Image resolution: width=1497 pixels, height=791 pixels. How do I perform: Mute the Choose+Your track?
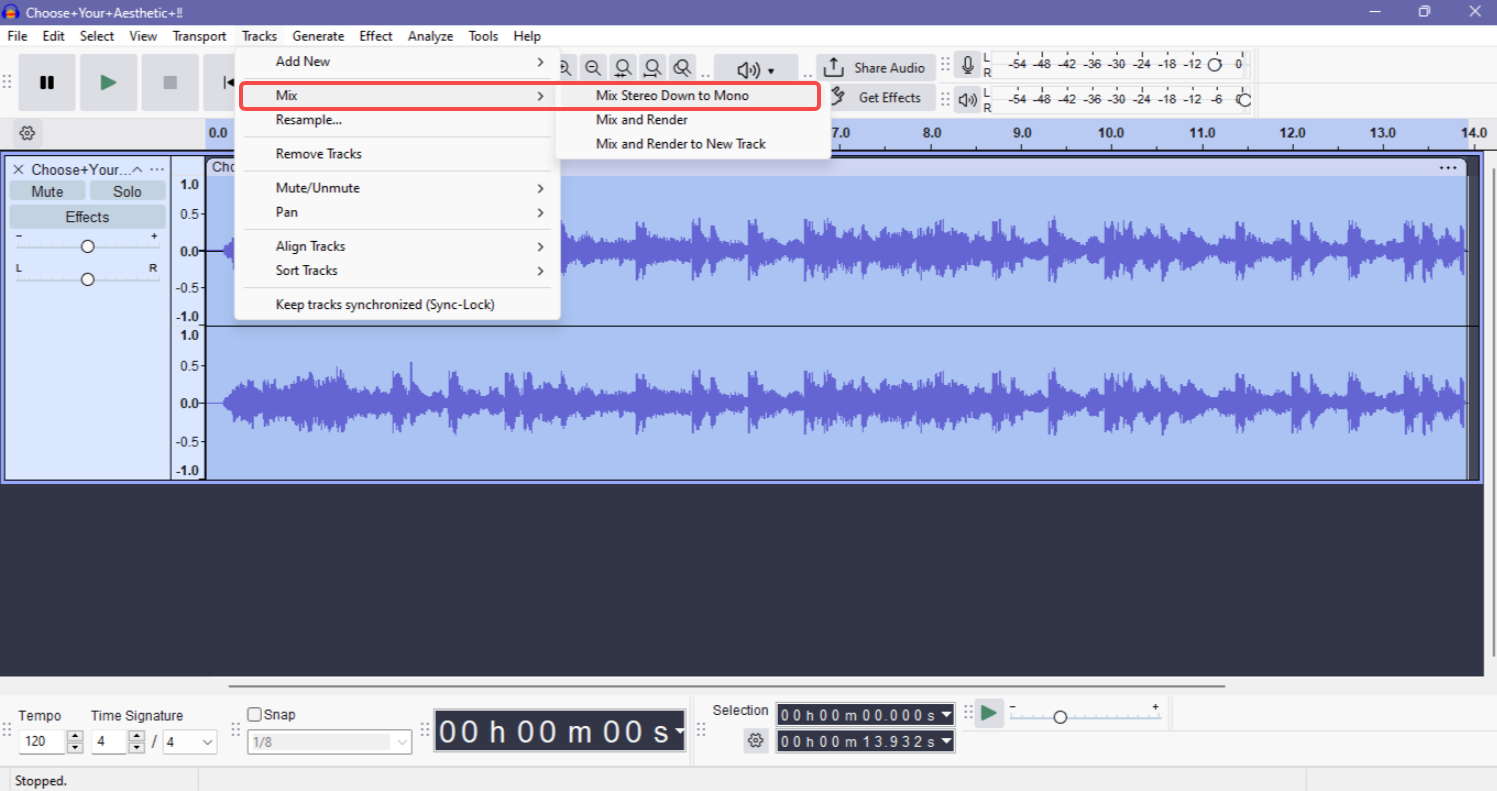[x=46, y=190]
